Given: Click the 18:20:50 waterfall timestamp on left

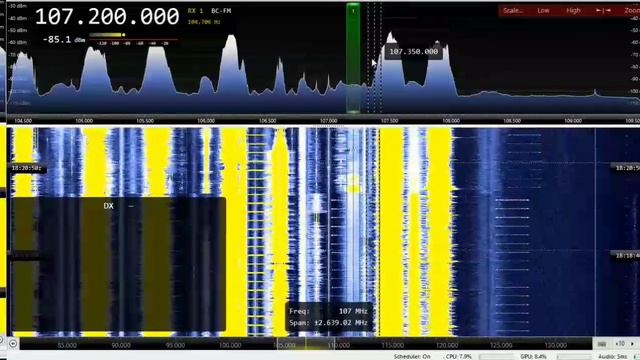Looking at the screenshot, I should [26, 168].
